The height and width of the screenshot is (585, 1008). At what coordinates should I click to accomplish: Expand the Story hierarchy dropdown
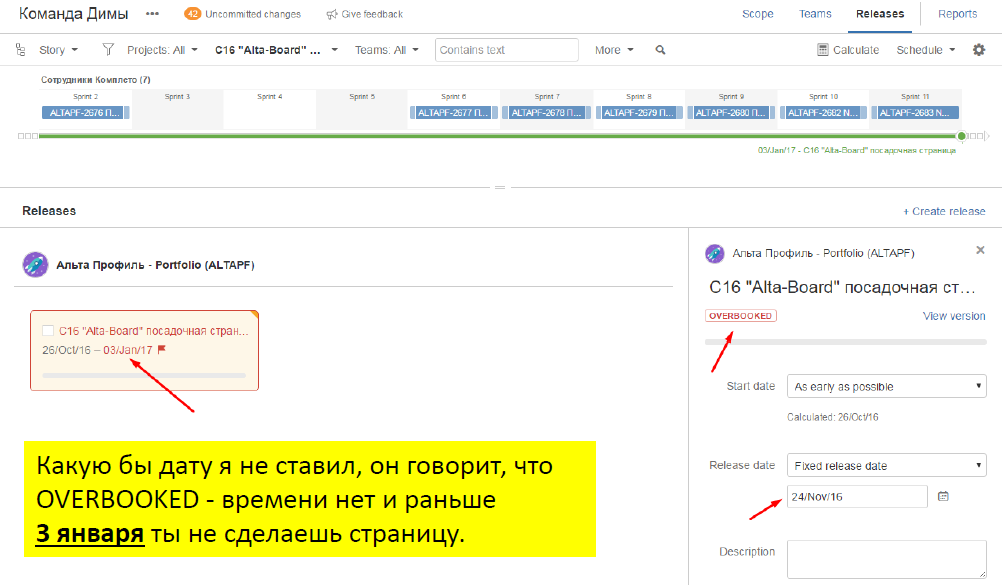(x=58, y=50)
